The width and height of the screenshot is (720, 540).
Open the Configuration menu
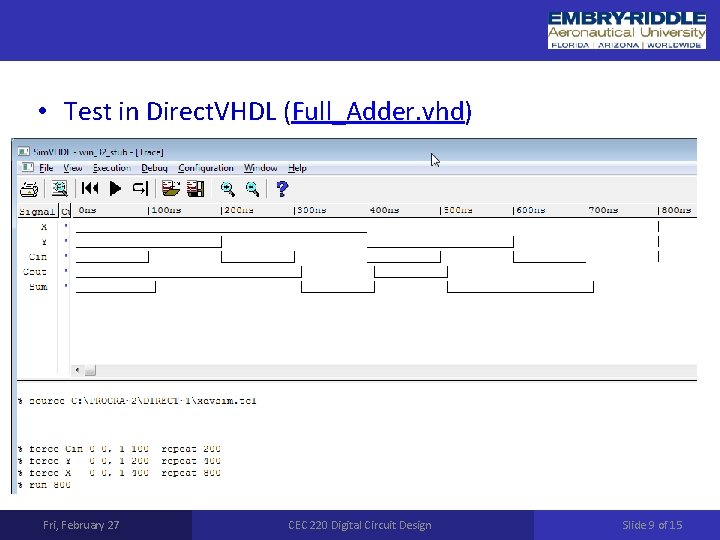[206, 168]
